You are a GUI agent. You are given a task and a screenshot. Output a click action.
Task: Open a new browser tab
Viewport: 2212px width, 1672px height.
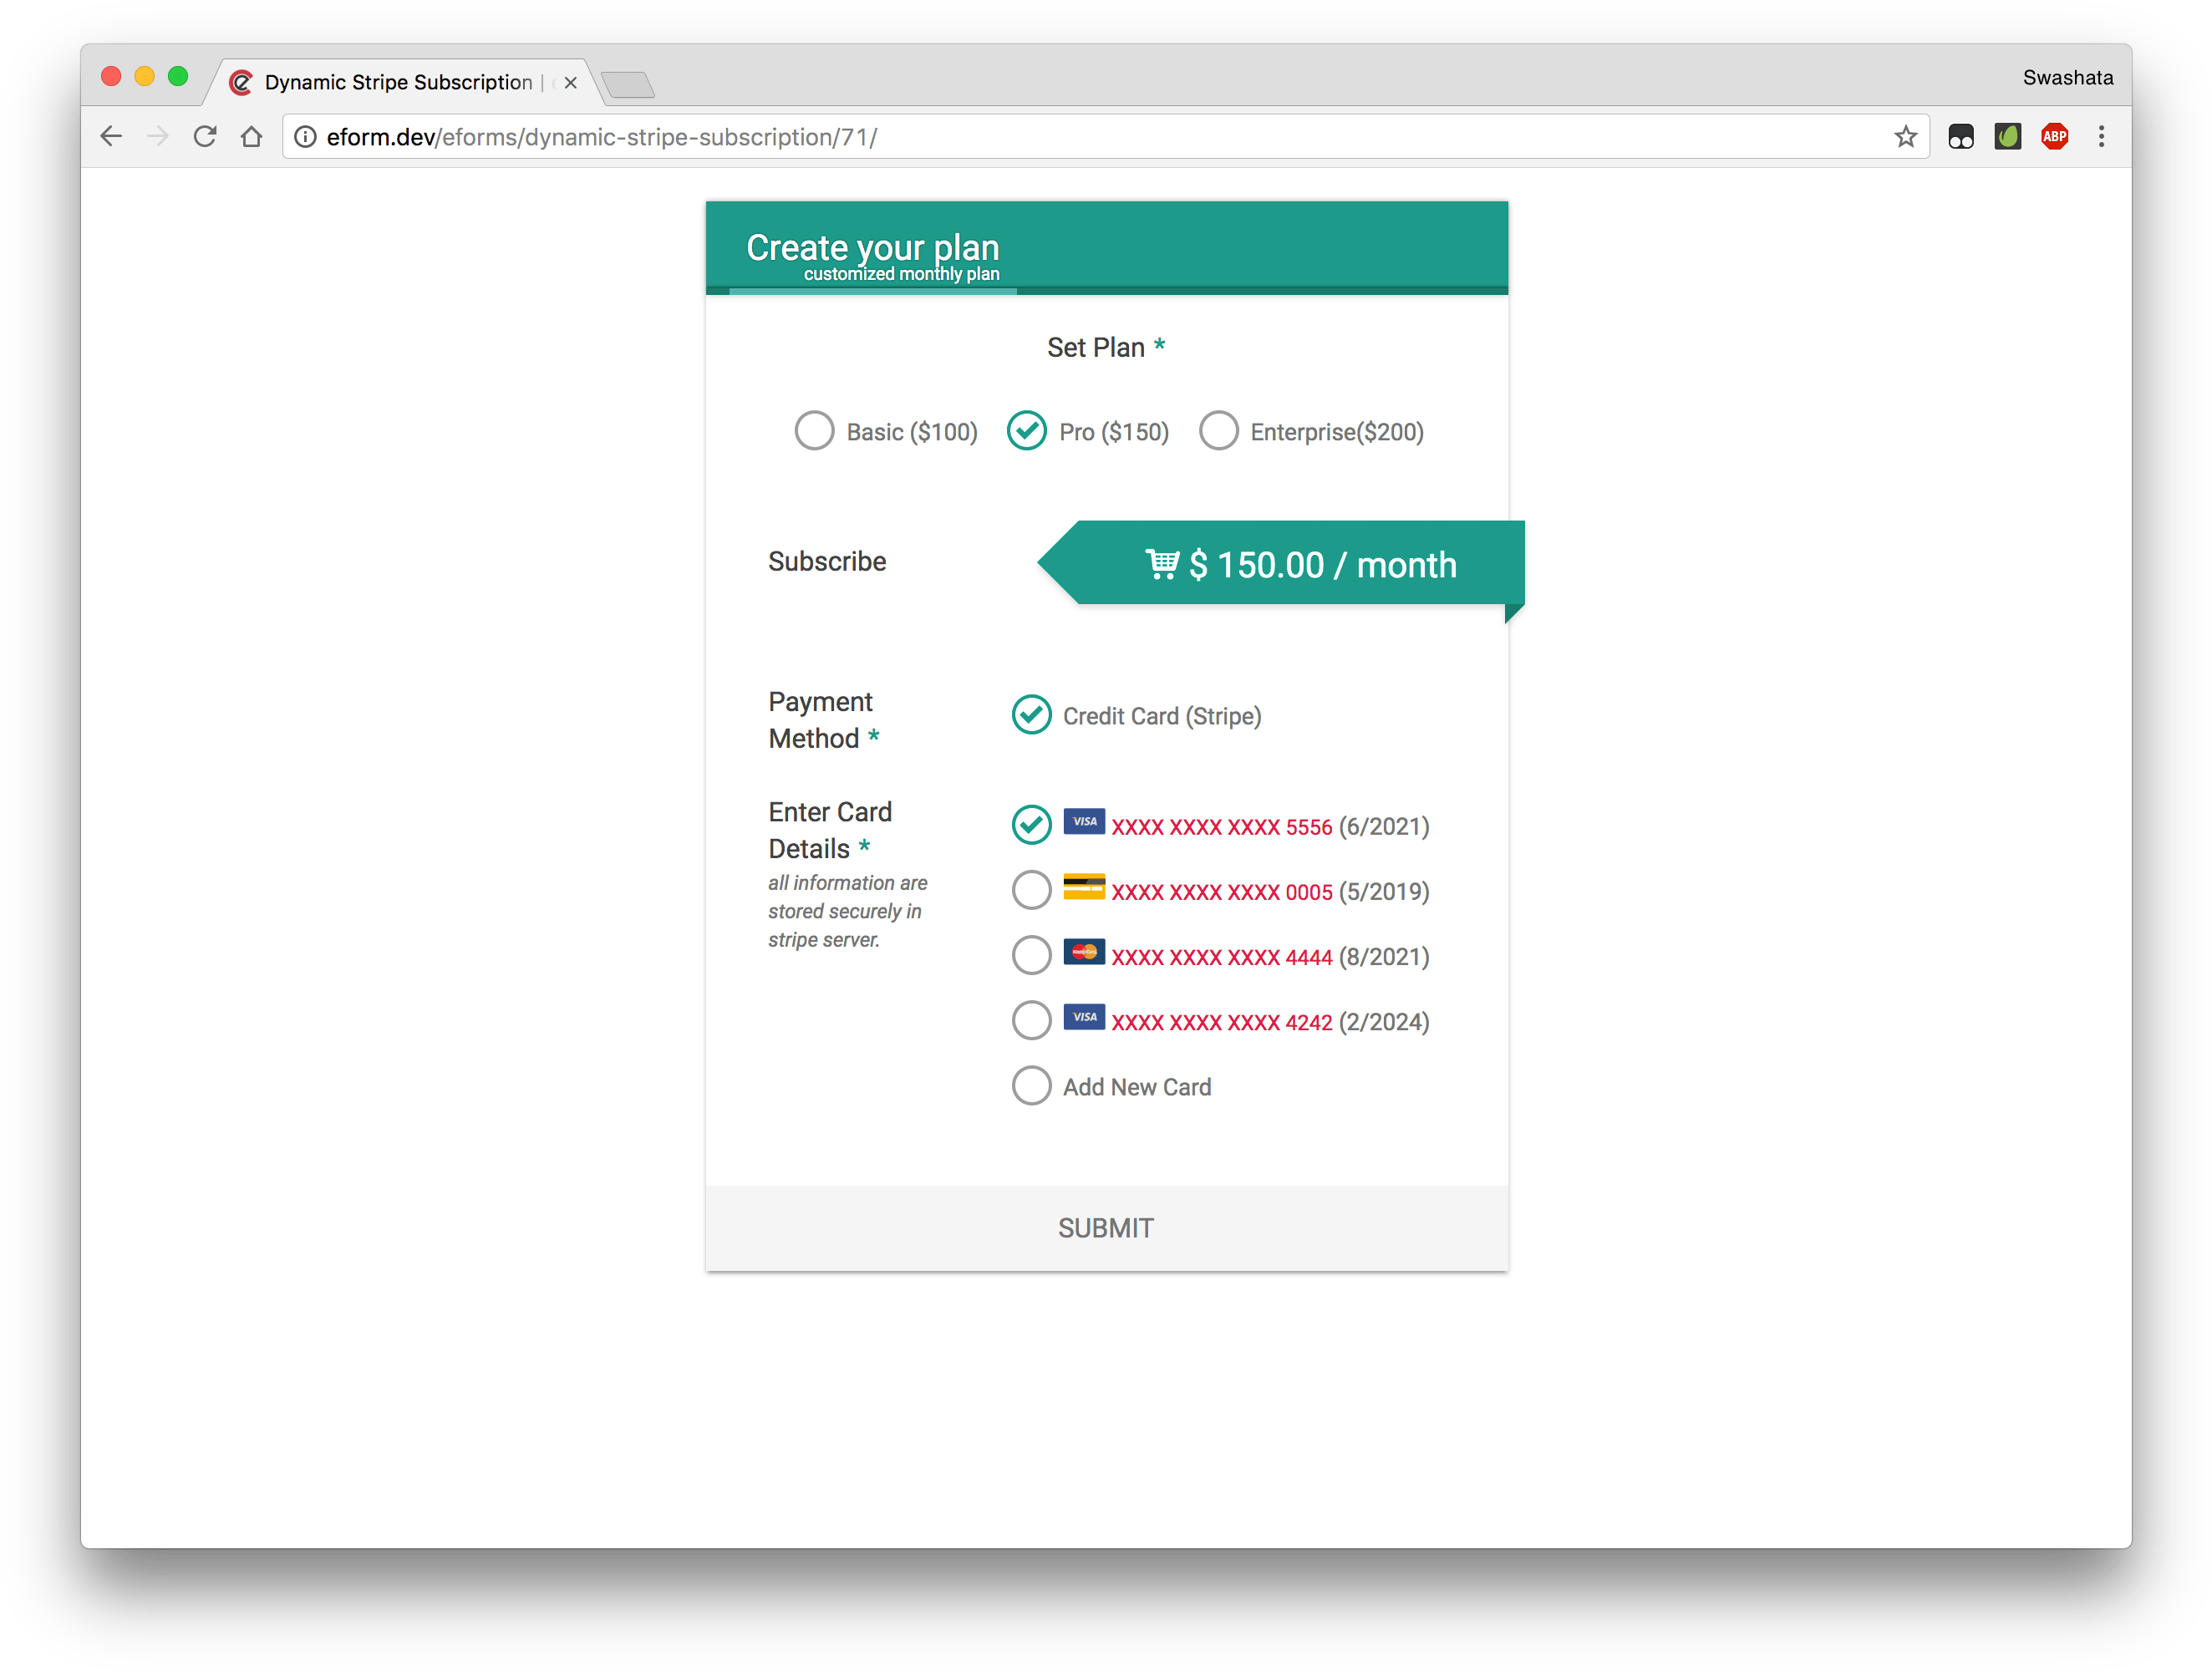pyautogui.click(x=628, y=84)
